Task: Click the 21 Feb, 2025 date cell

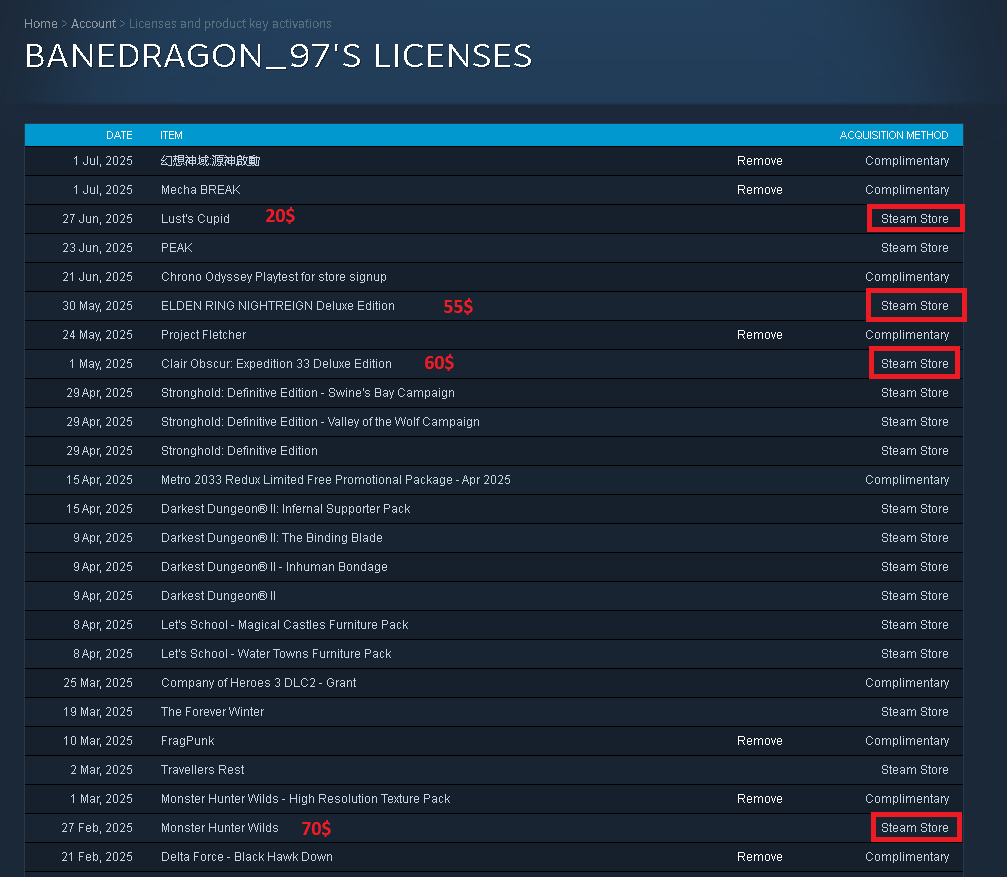Action: click(x=97, y=856)
